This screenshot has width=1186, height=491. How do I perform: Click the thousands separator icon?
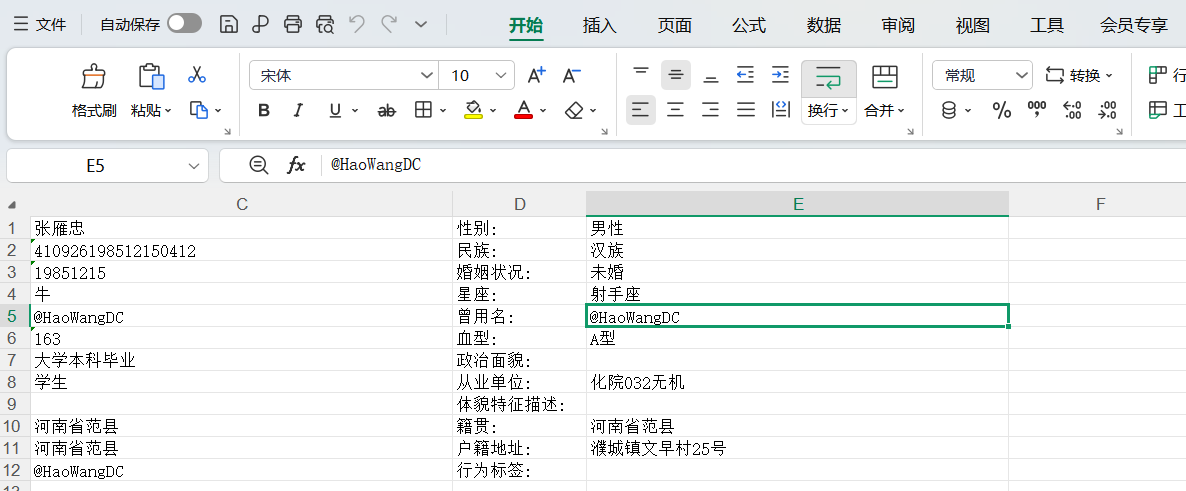(x=1037, y=110)
